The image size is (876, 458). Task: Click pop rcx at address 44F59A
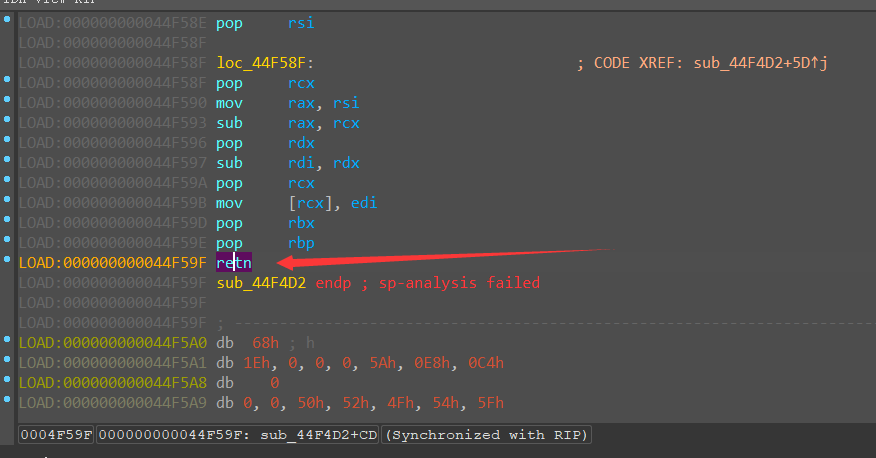coord(265,183)
